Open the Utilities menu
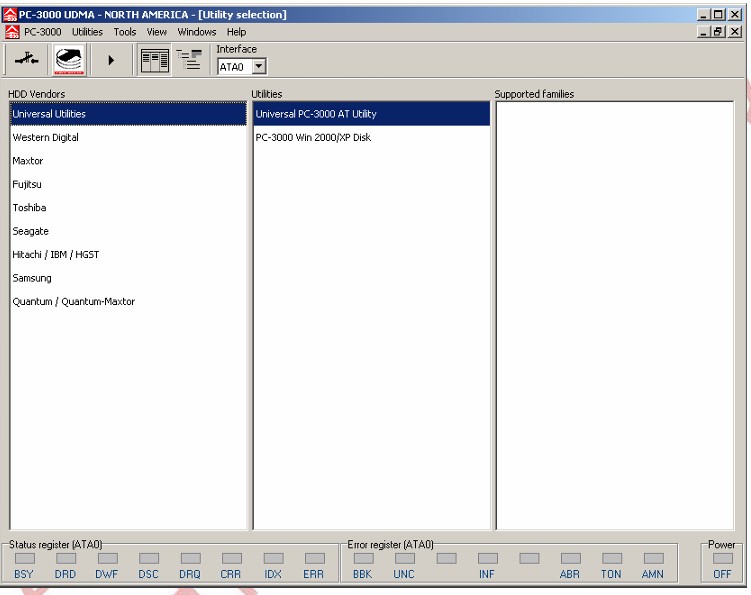This screenshot has width=751, height=595. click(87, 32)
